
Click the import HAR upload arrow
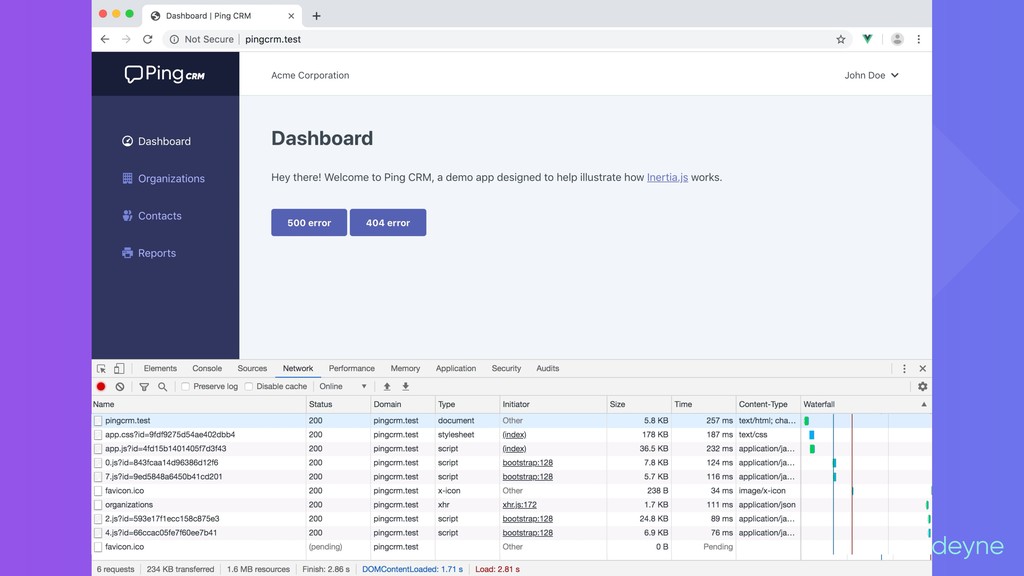(x=387, y=387)
